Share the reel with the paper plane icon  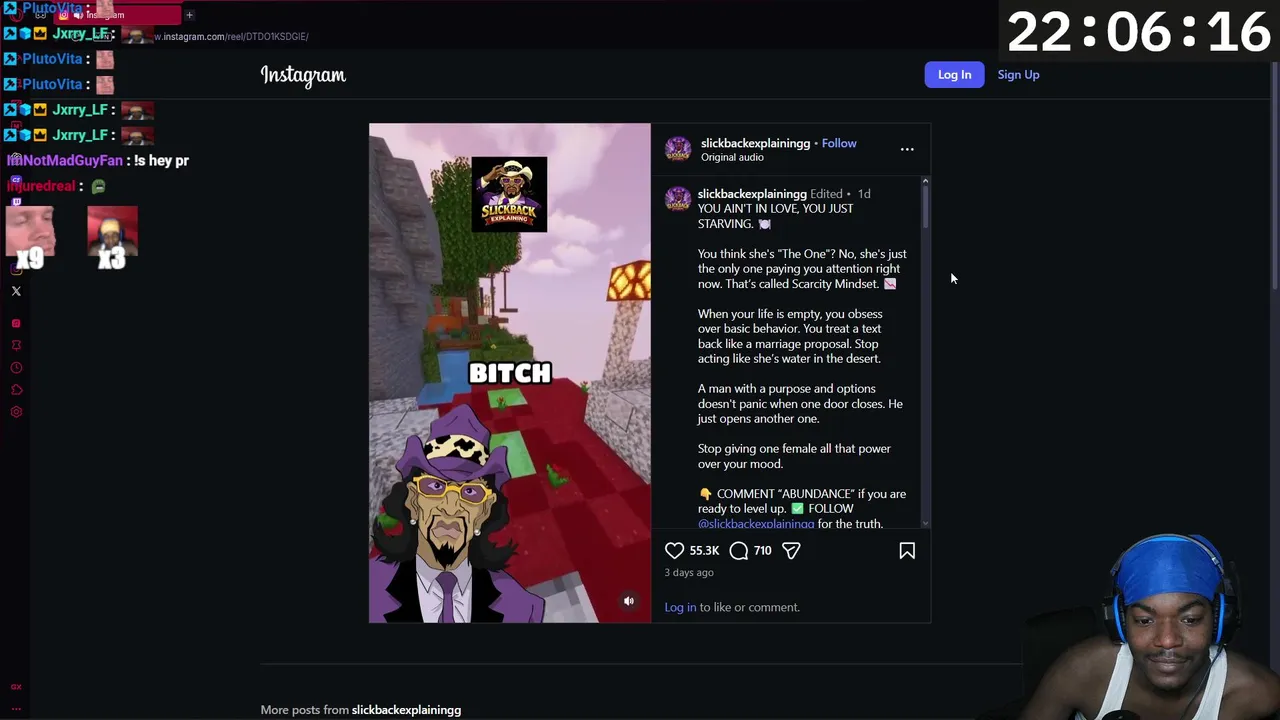point(791,551)
